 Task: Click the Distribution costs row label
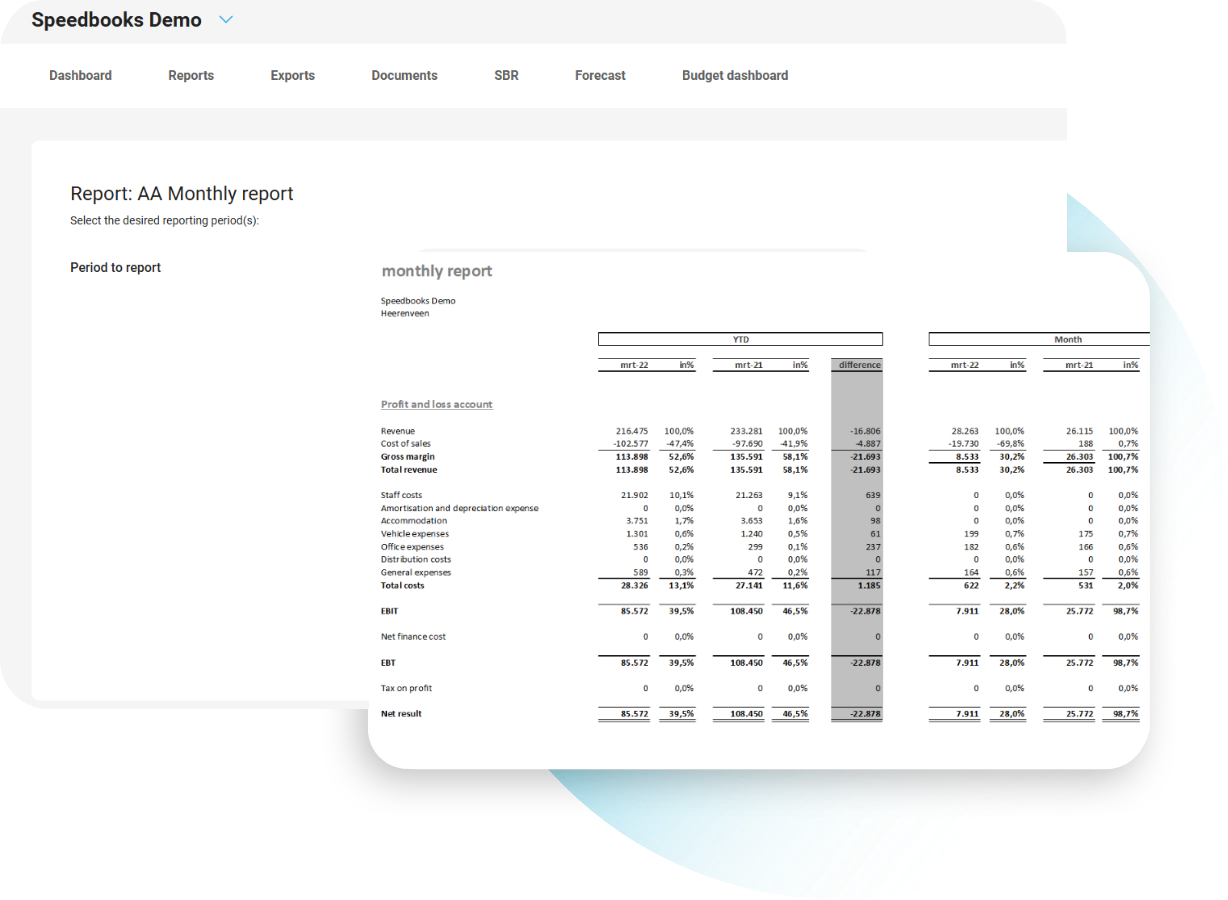(x=416, y=560)
